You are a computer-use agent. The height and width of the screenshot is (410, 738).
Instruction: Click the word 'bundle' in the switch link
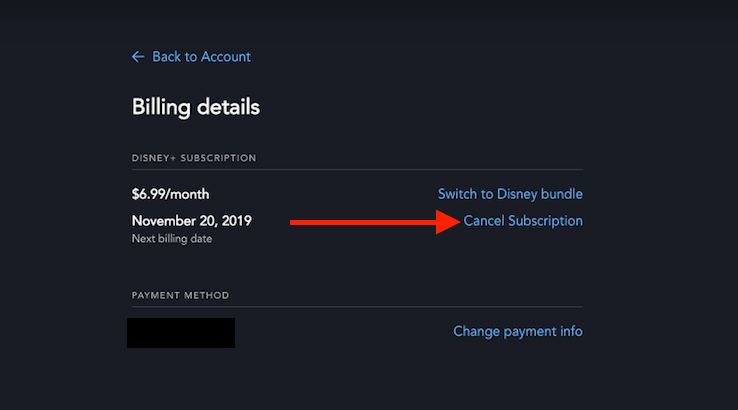pyautogui.click(x=560, y=194)
